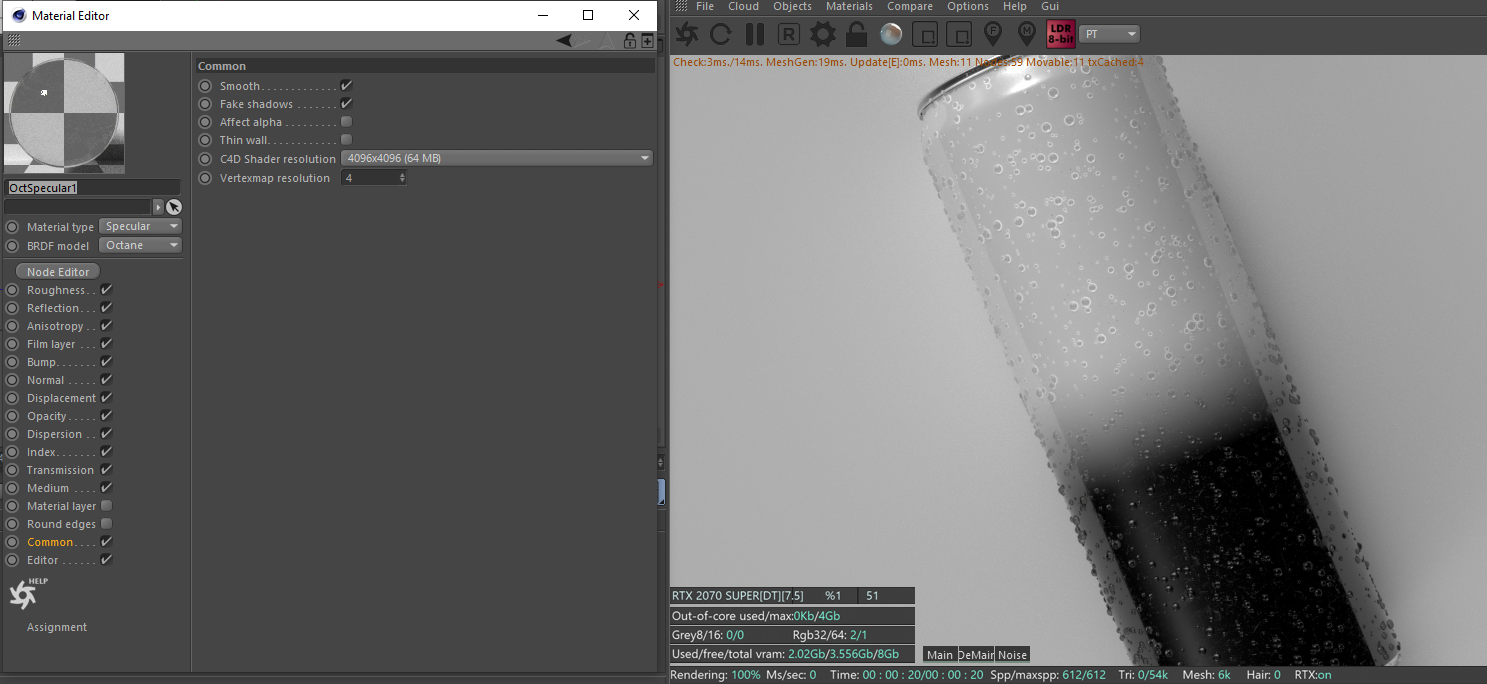Toggle the Roughness channel checkbox
The image size is (1487, 684).
pyautogui.click(x=106, y=290)
